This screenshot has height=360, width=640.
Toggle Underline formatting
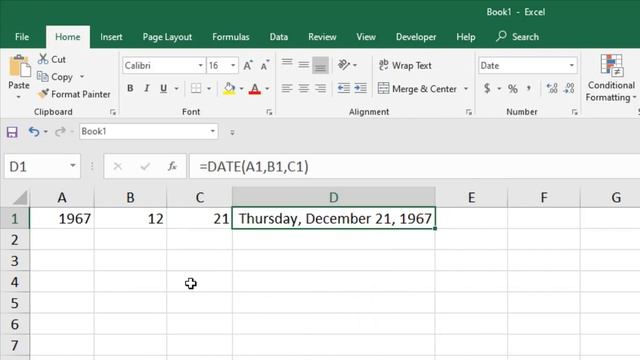click(163, 88)
